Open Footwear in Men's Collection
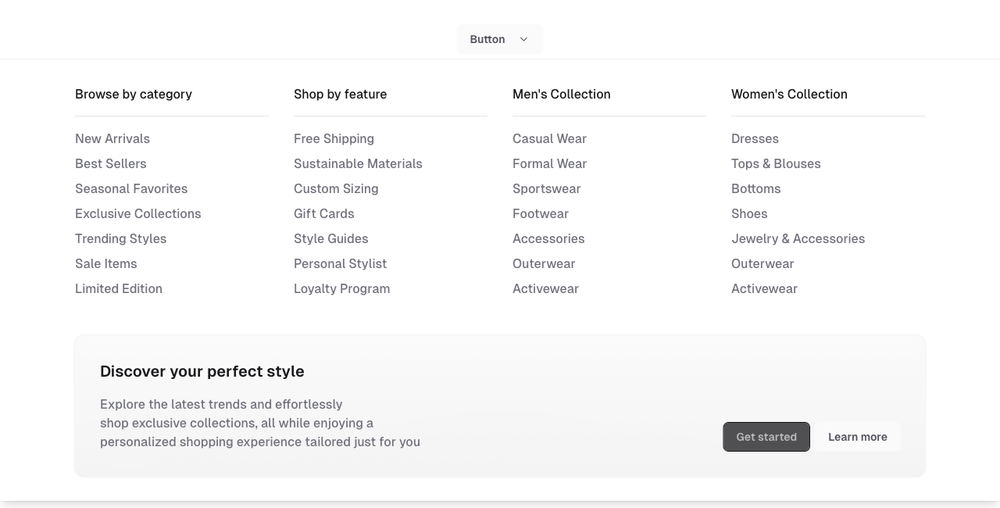This screenshot has width=1000, height=508. pyautogui.click(x=540, y=214)
